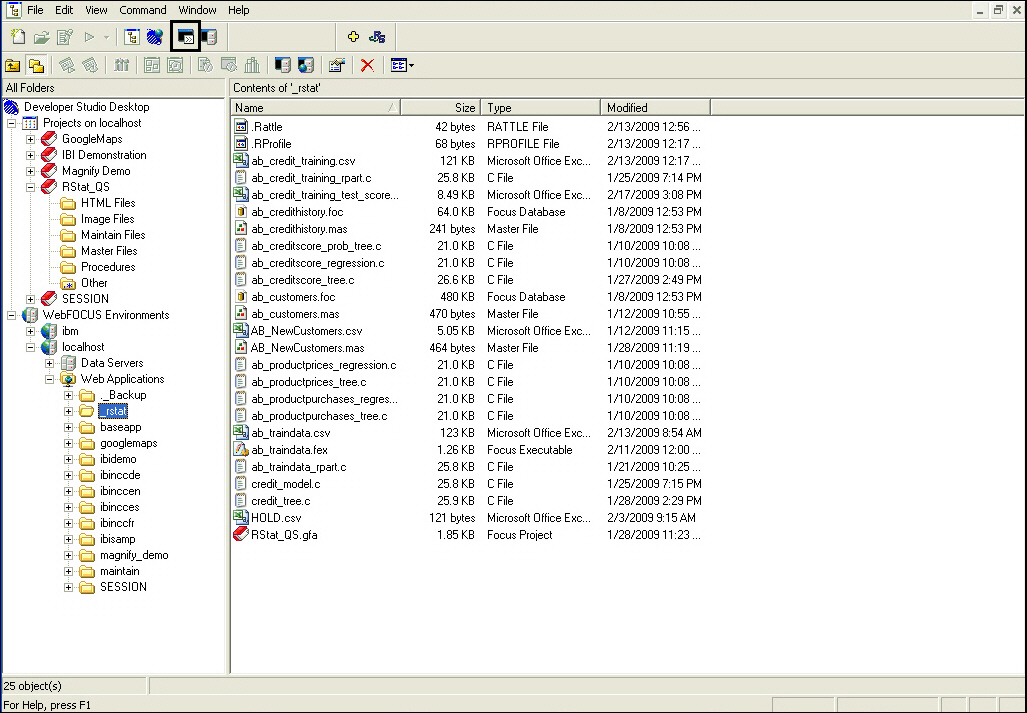Open the command console window icon
Screen dimensions: 1027x713
[x=185, y=37]
